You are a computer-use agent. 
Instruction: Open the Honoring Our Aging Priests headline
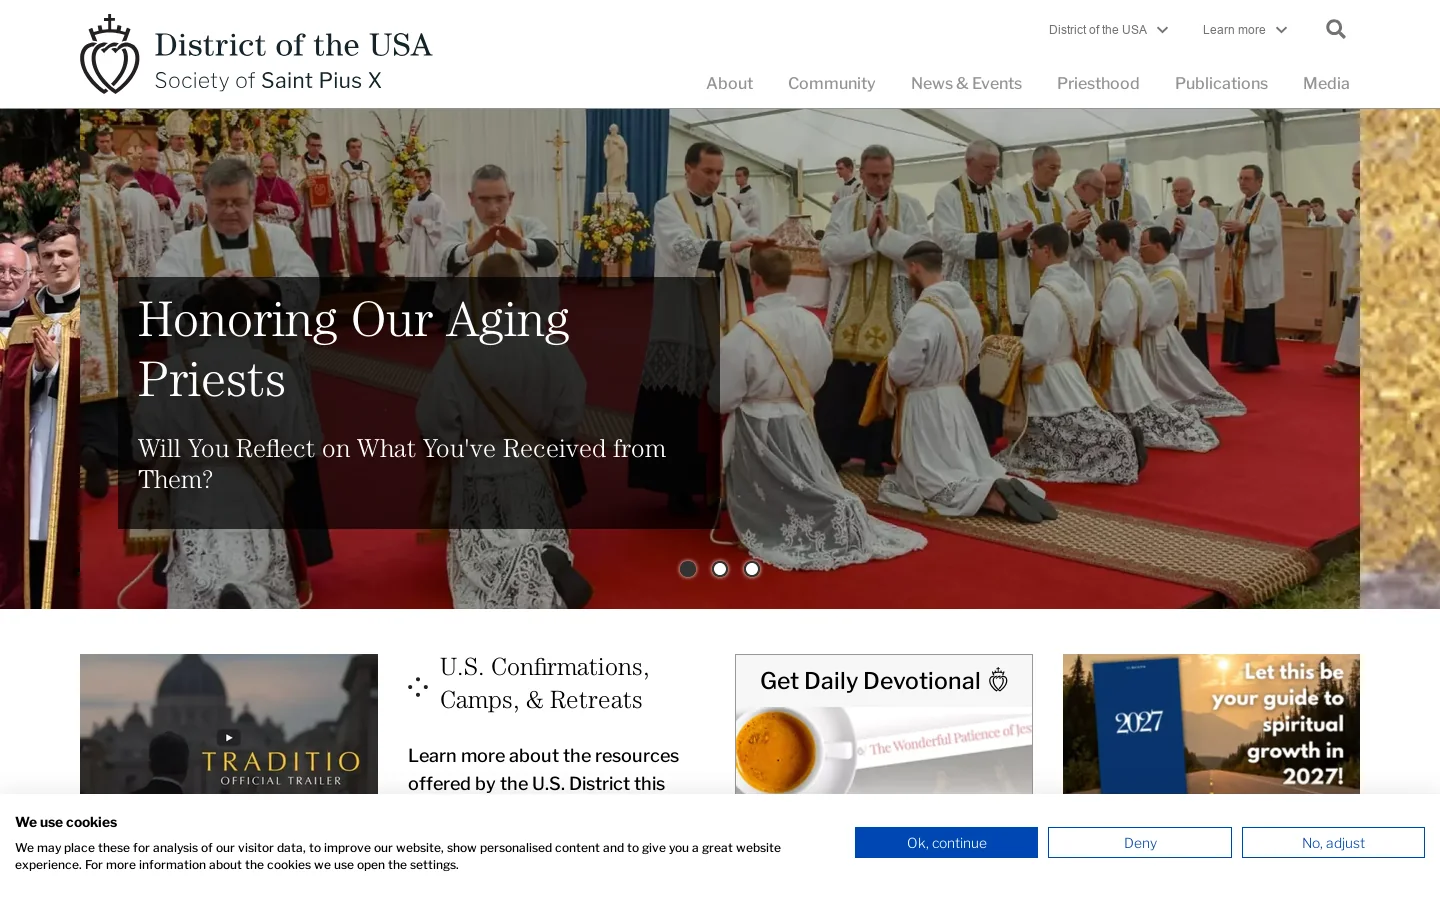pyautogui.click(x=353, y=349)
